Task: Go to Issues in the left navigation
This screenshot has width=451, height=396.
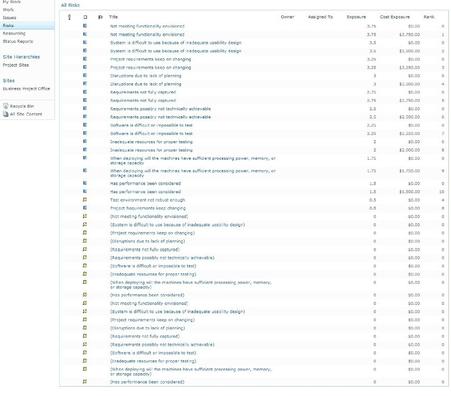Action: (9, 17)
